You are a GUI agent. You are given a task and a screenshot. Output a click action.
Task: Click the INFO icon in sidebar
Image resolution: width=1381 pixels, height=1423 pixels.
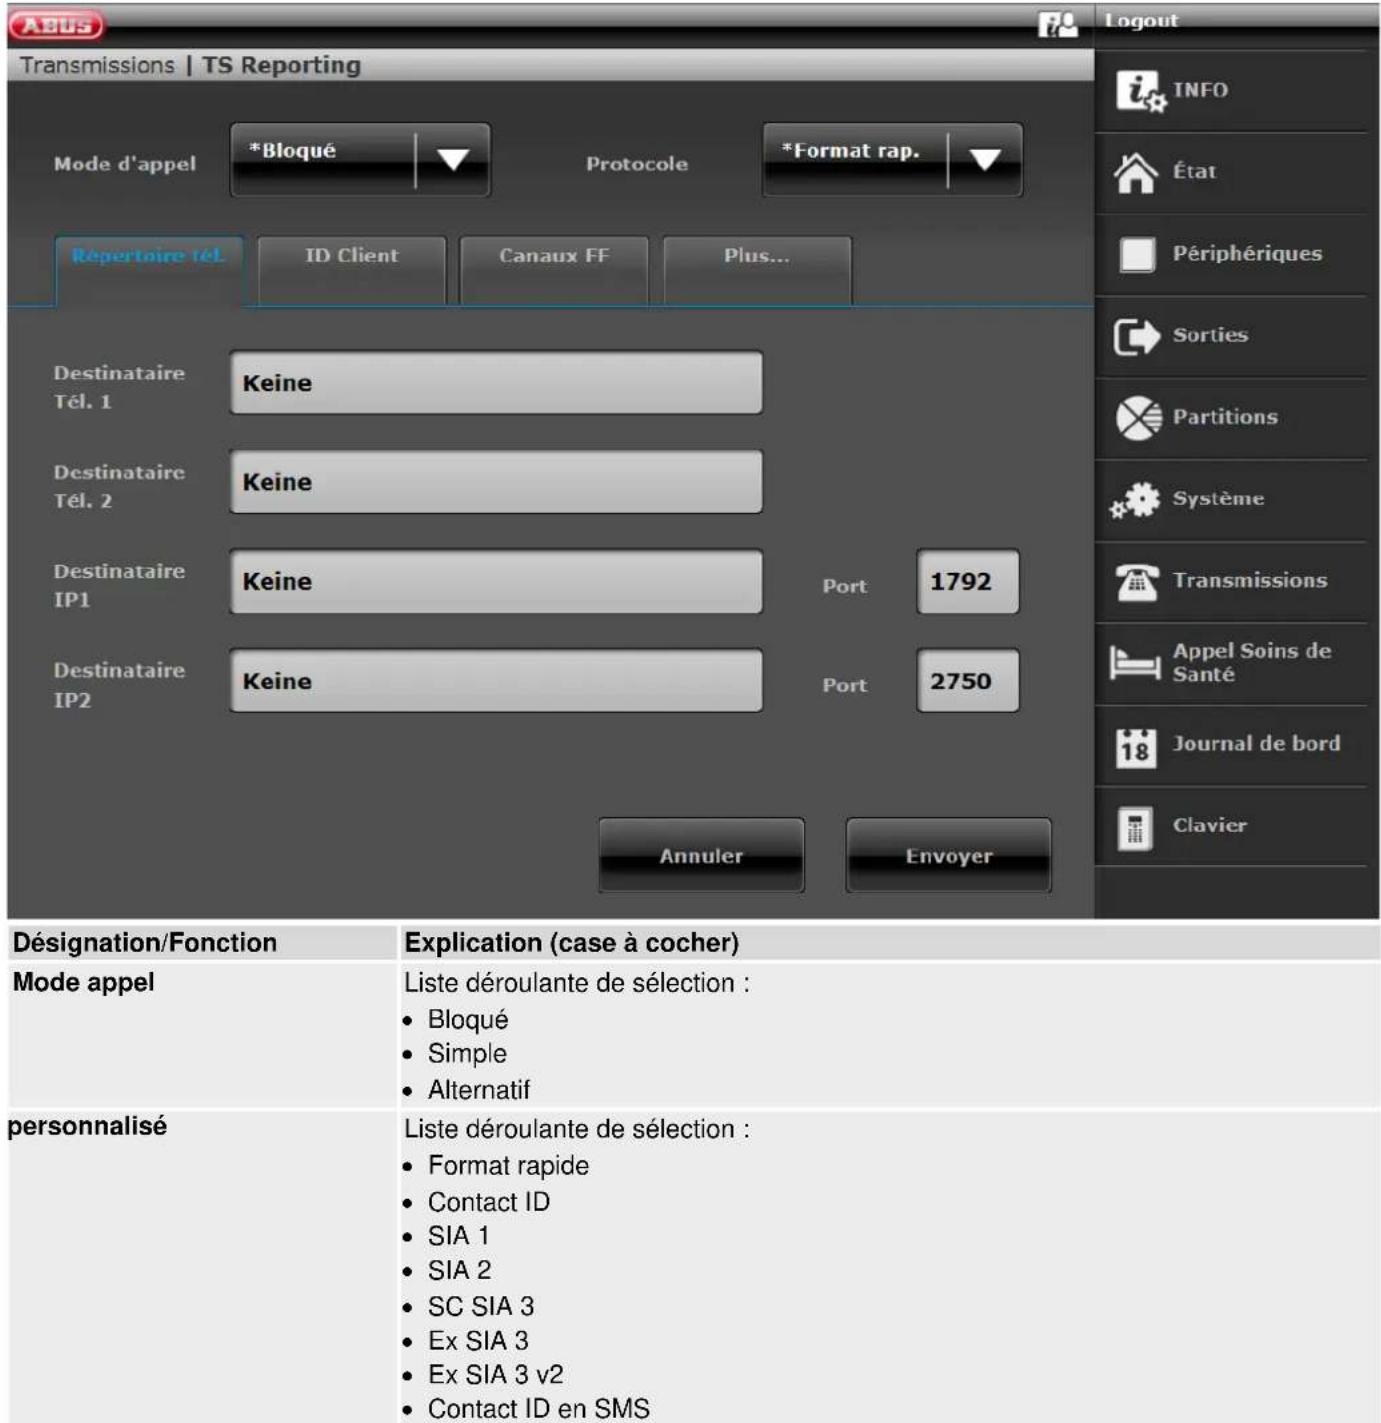pos(1139,91)
